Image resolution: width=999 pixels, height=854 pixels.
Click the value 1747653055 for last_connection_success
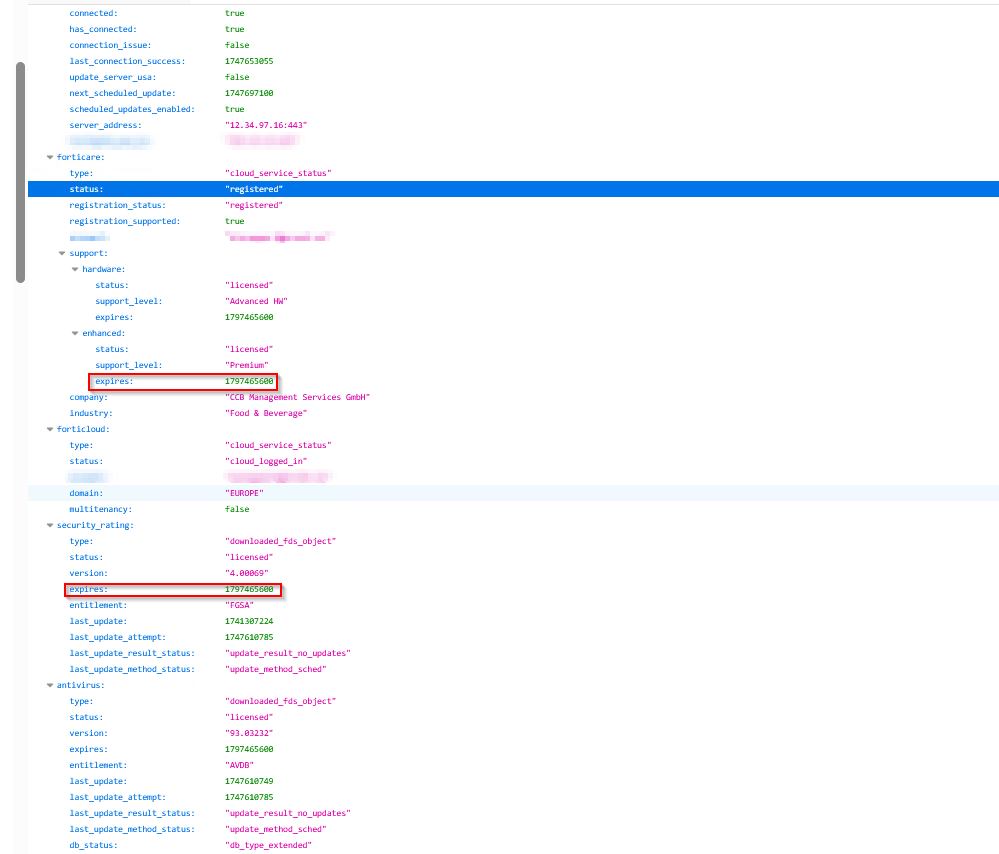pos(249,61)
